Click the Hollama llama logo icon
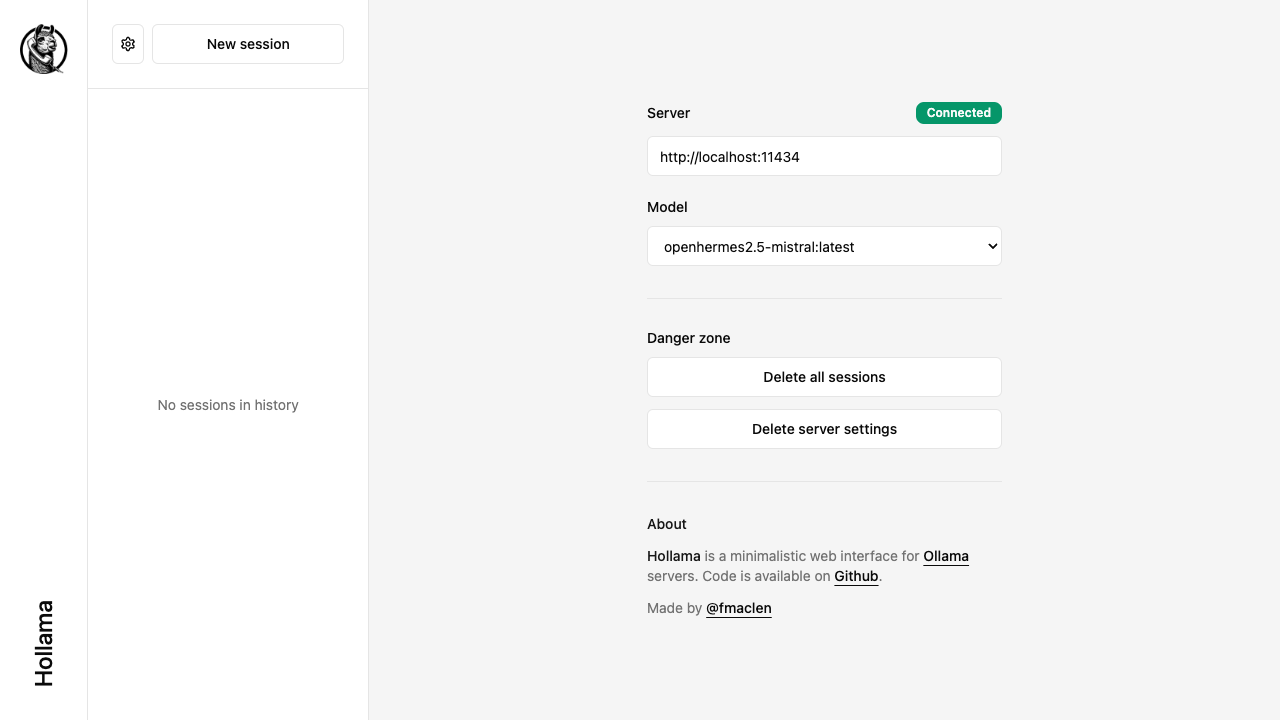Image resolution: width=1280 pixels, height=720 pixels. pyautogui.click(x=44, y=49)
